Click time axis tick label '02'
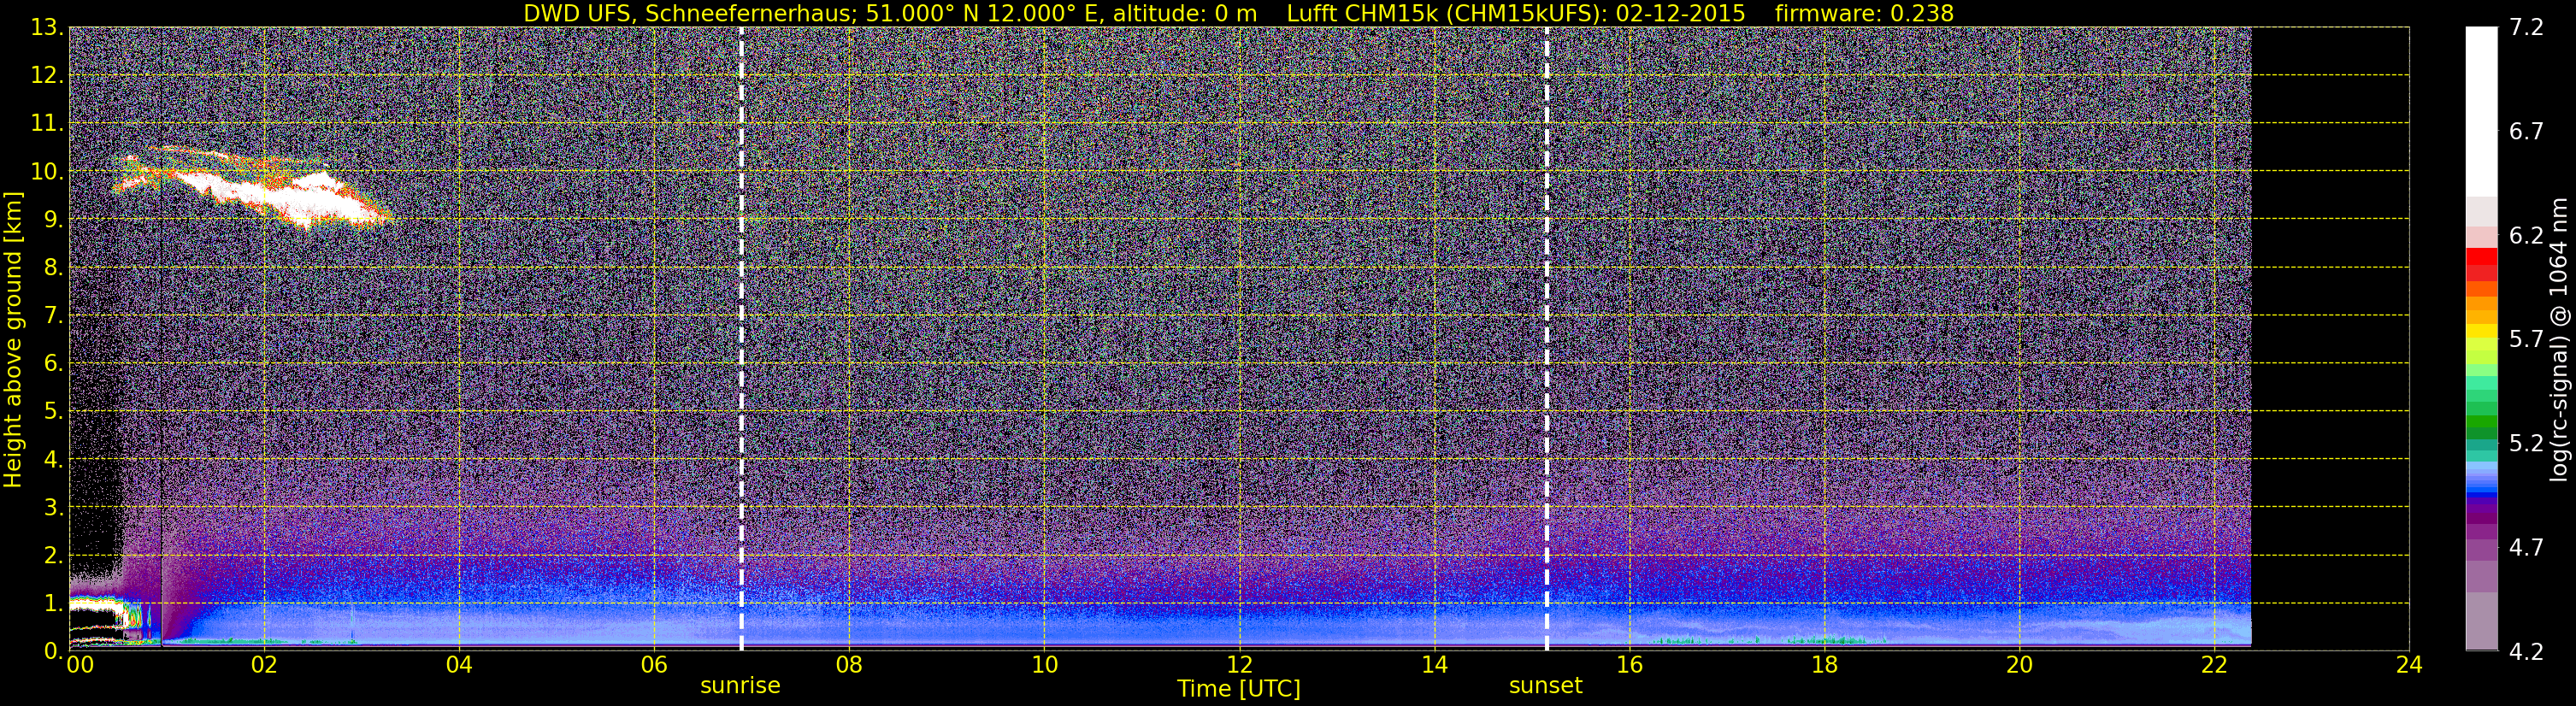Image resolution: width=2576 pixels, height=706 pixels. [x=264, y=665]
